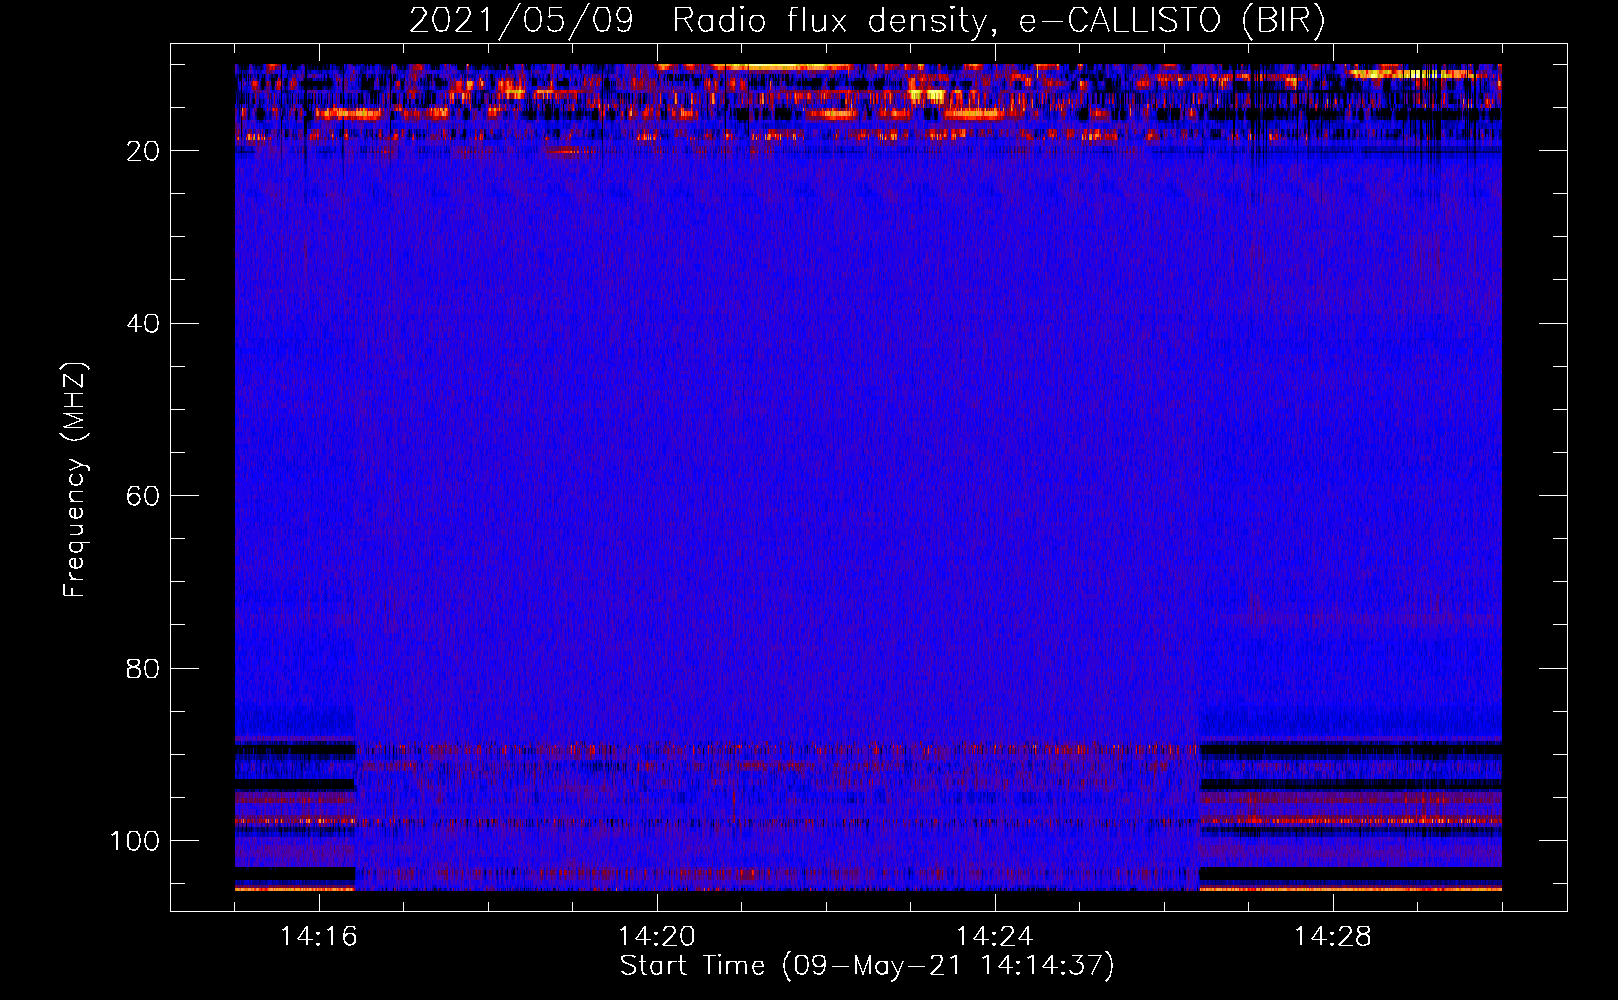1618x1000 pixels.
Task: Click the 'Frequency (MHZ)' axis label
Action: click(75, 479)
